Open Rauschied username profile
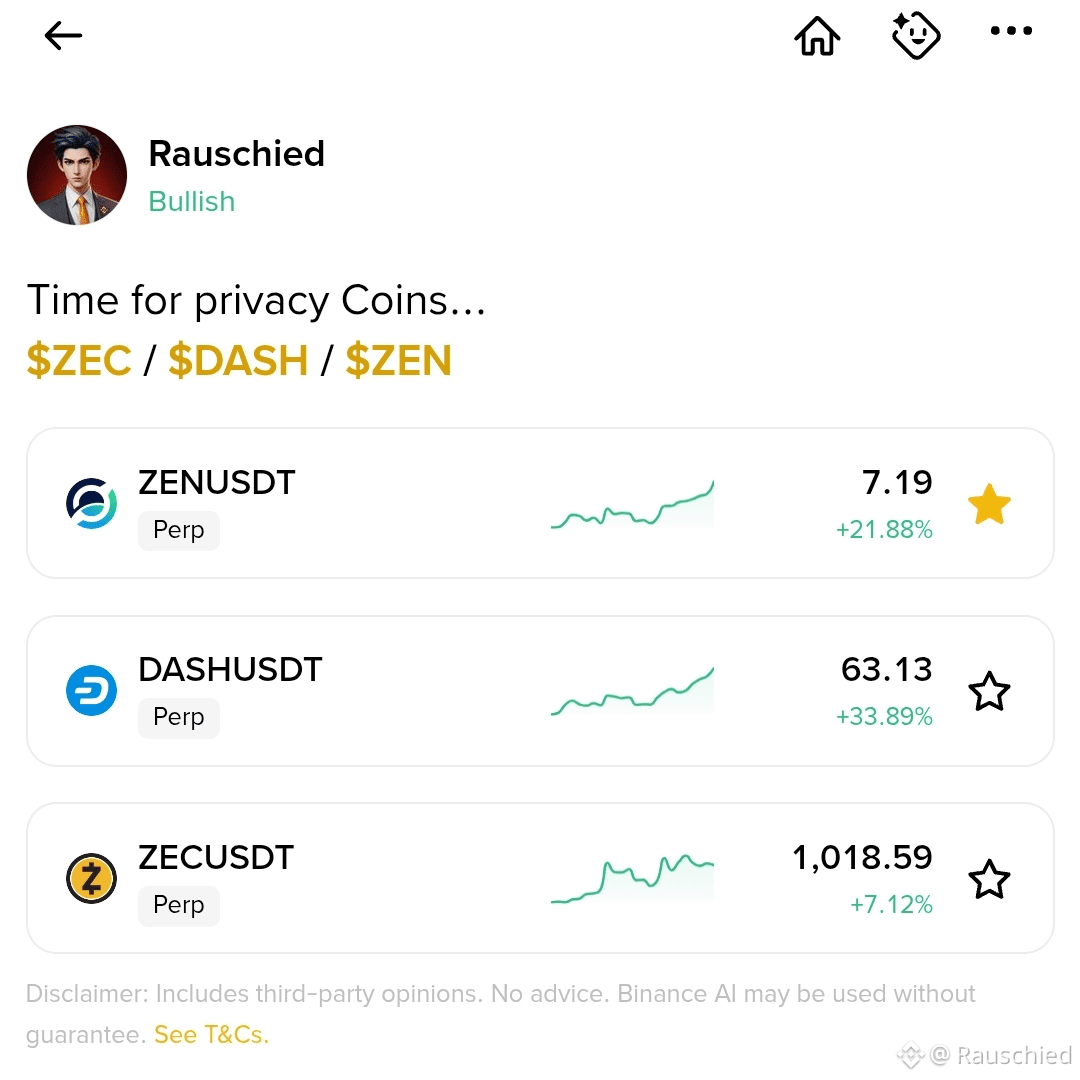 pyautogui.click(x=236, y=154)
